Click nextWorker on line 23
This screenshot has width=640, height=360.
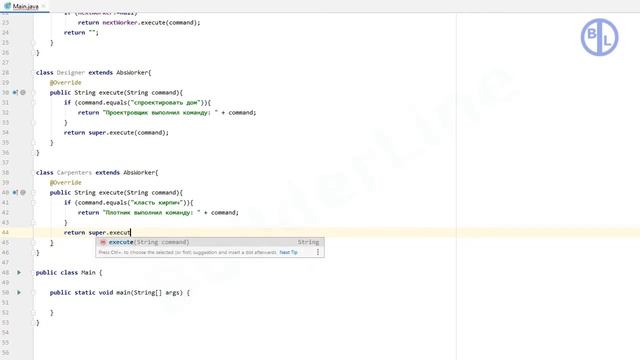click(120, 22)
